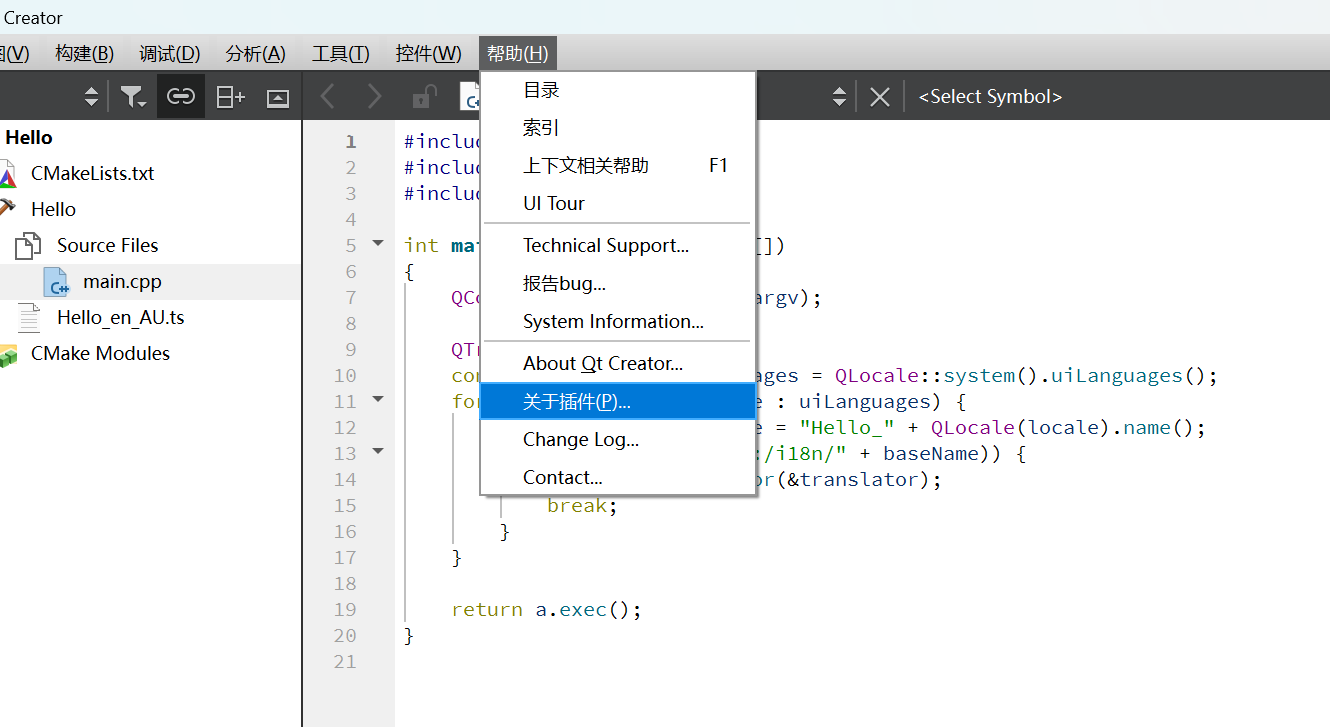
Task: Click the C++ file icon next to main.cpp
Action: 55,281
